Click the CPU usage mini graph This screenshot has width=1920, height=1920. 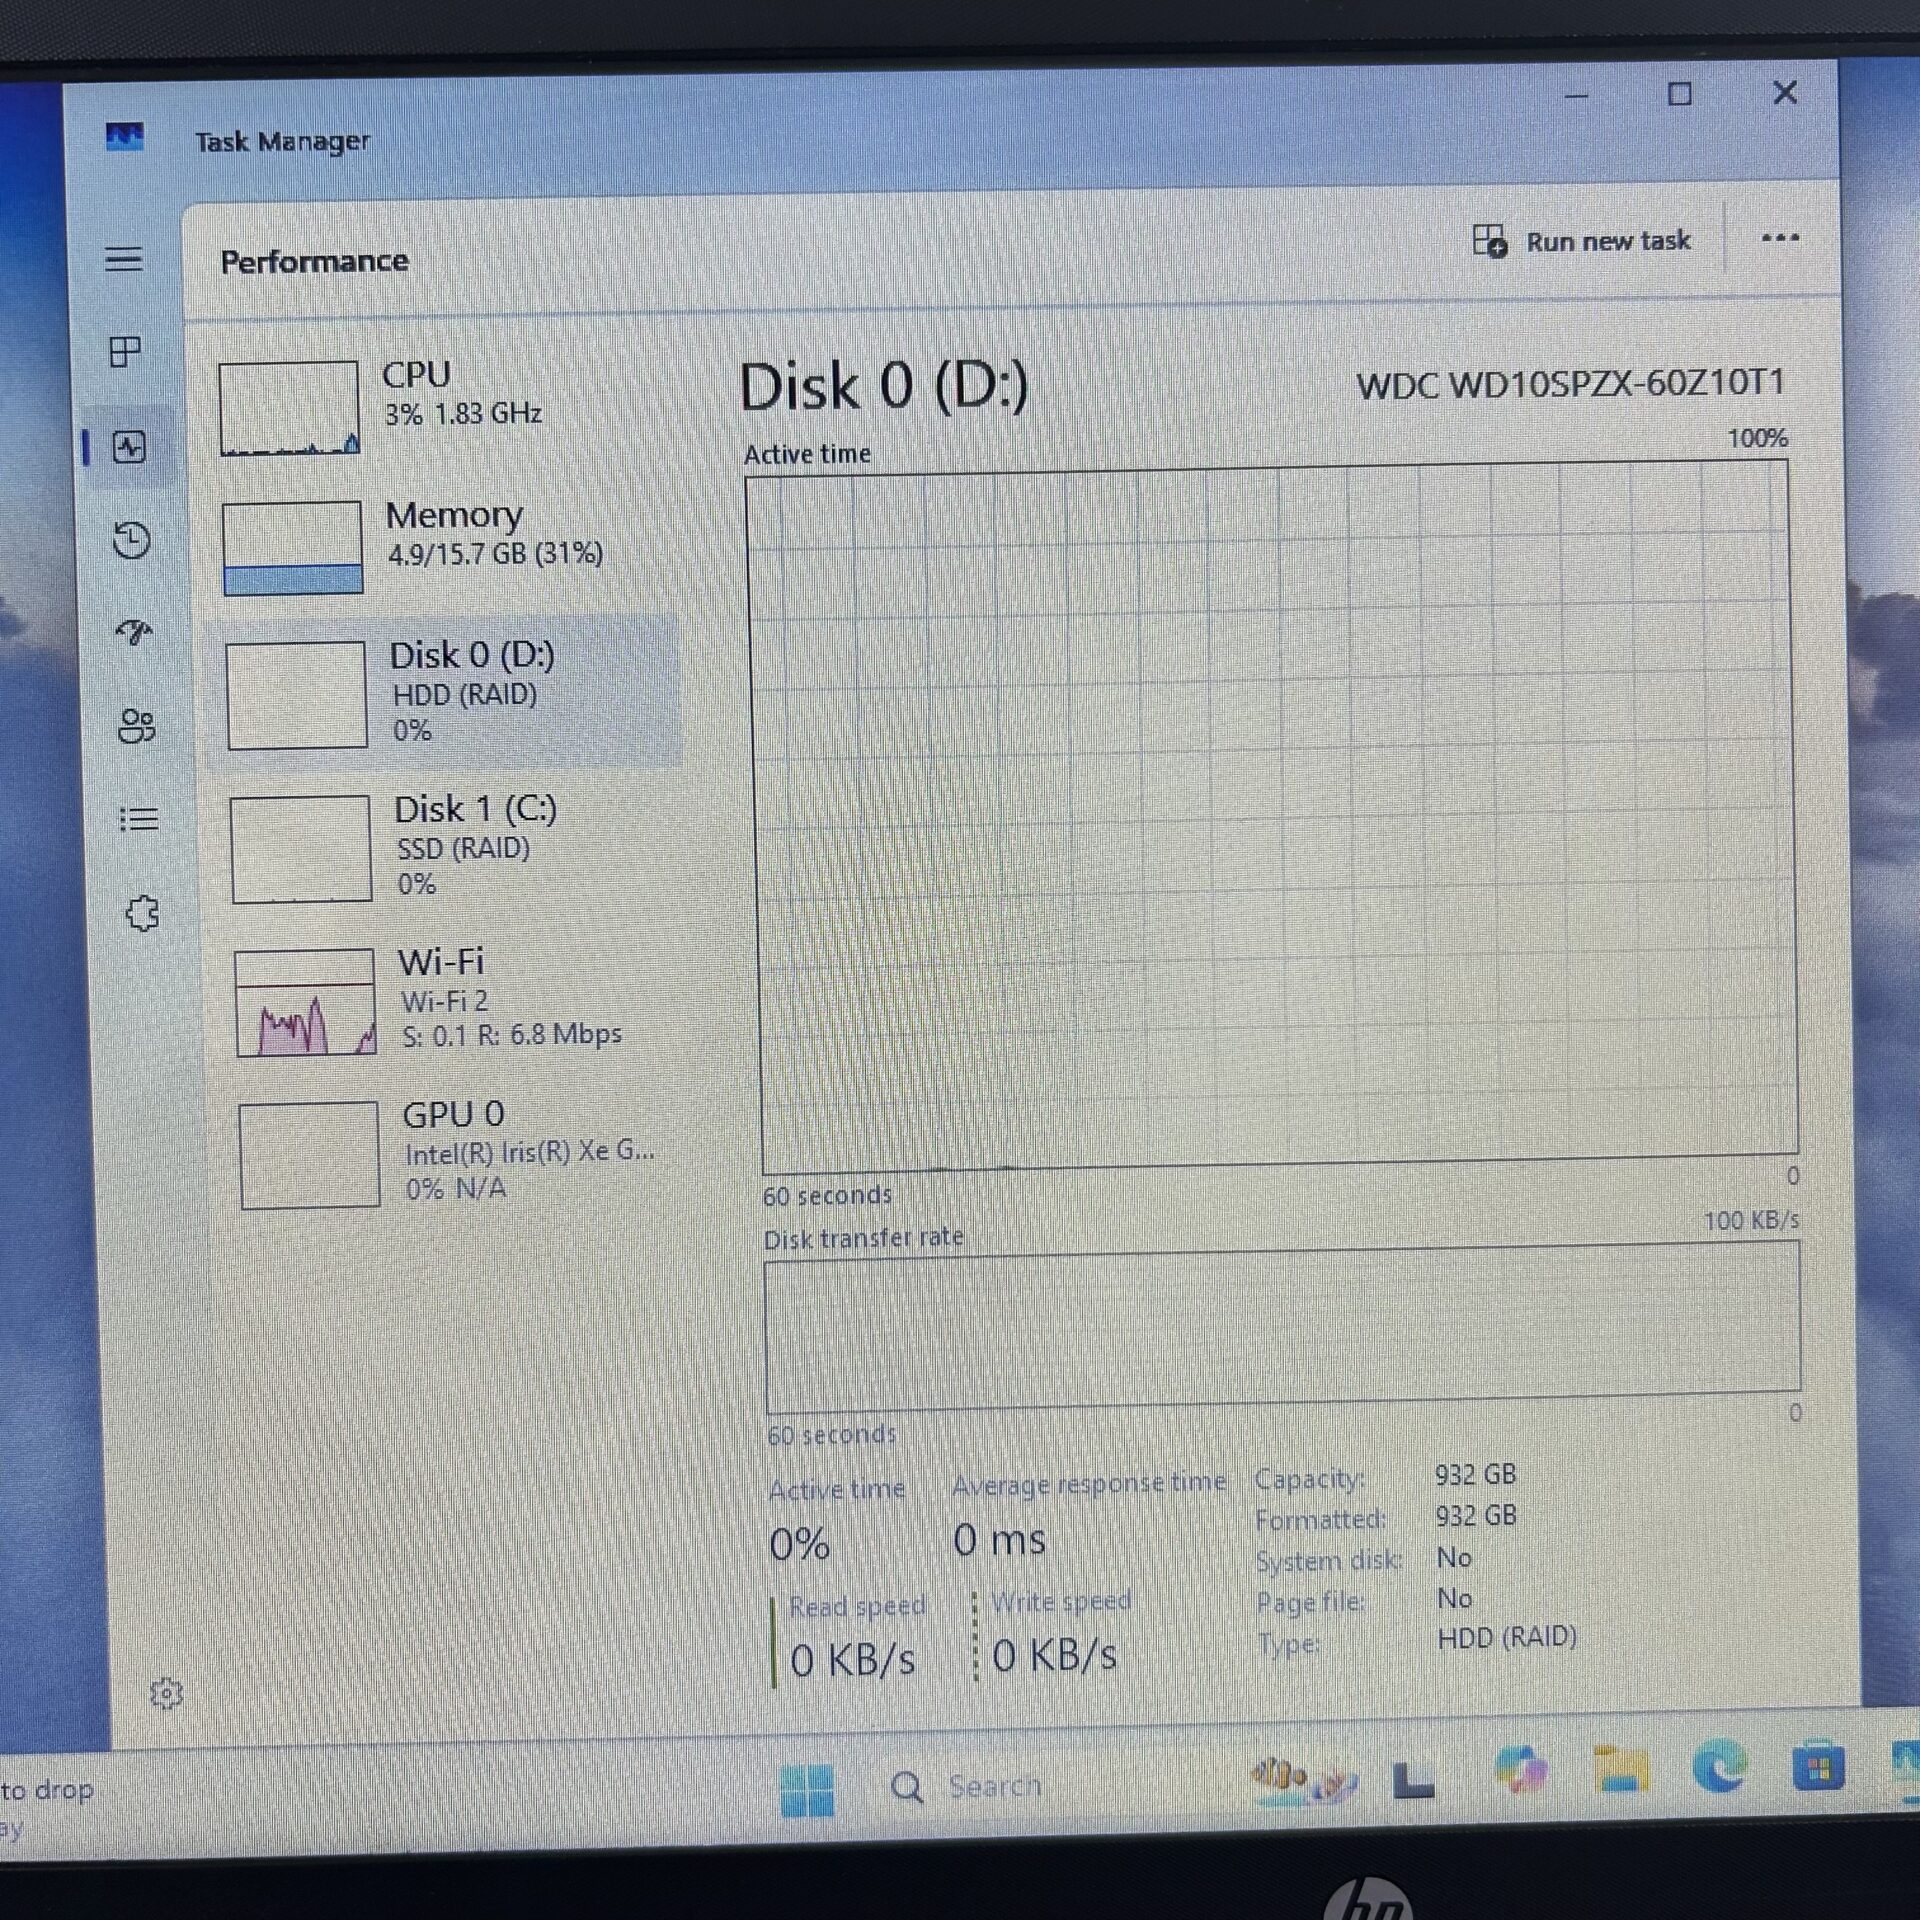pyautogui.click(x=289, y=408)
